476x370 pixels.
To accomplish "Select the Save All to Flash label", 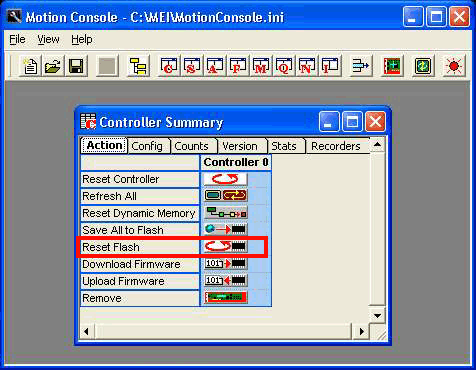I will (x=140, y=230).
